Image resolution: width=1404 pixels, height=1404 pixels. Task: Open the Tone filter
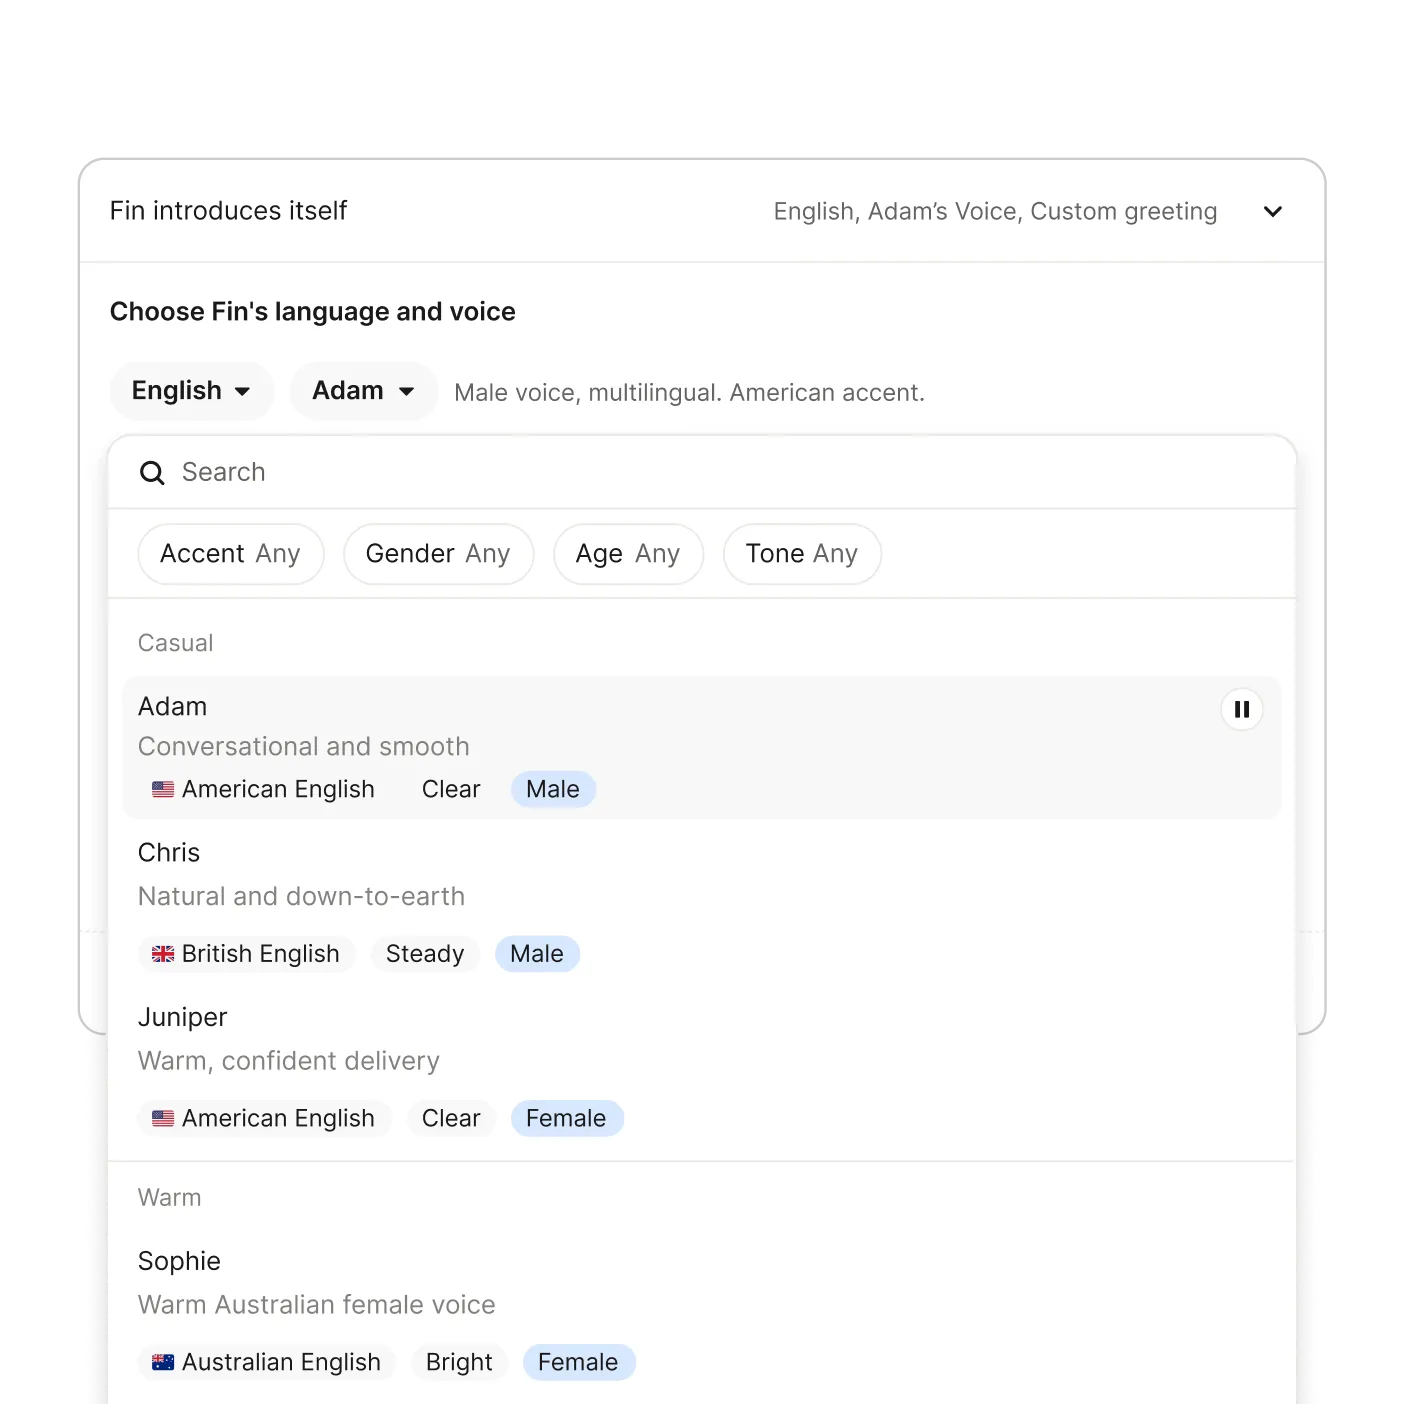click(801, 553)
